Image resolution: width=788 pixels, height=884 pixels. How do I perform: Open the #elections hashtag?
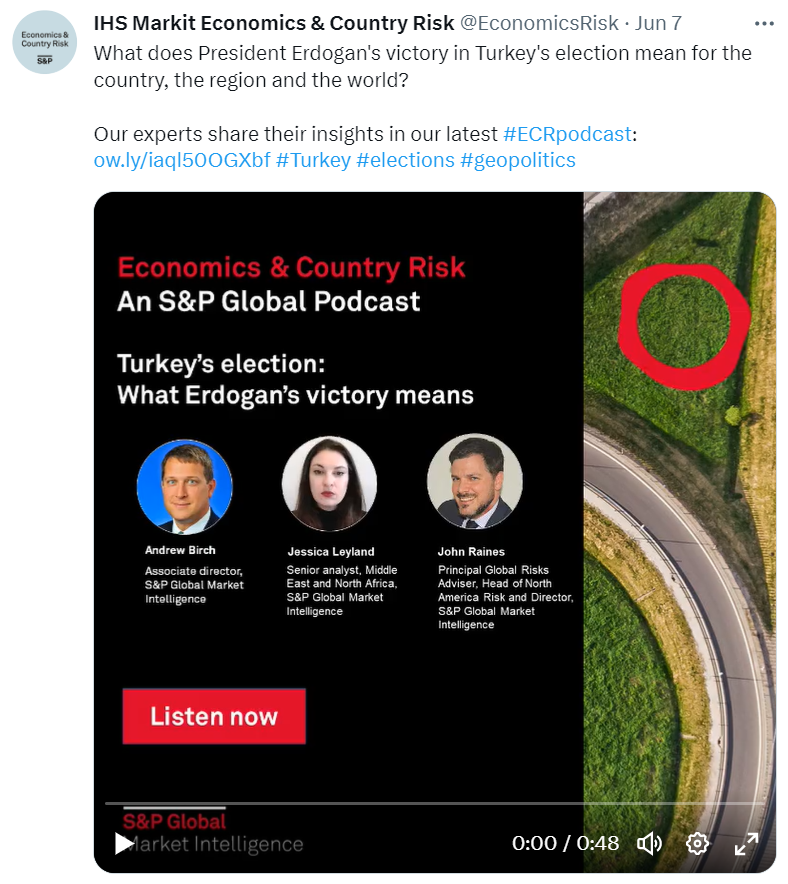[x=405, y=160]
